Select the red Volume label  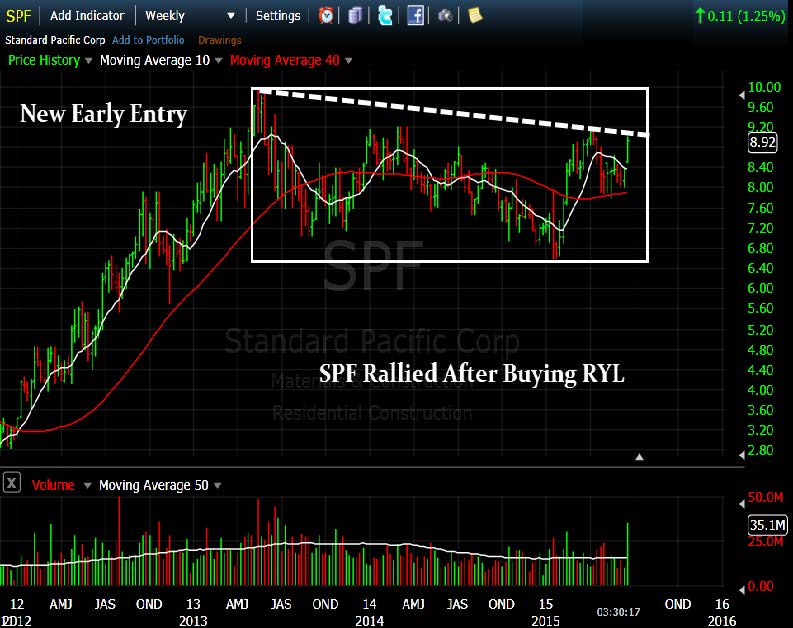click(53, 485)
